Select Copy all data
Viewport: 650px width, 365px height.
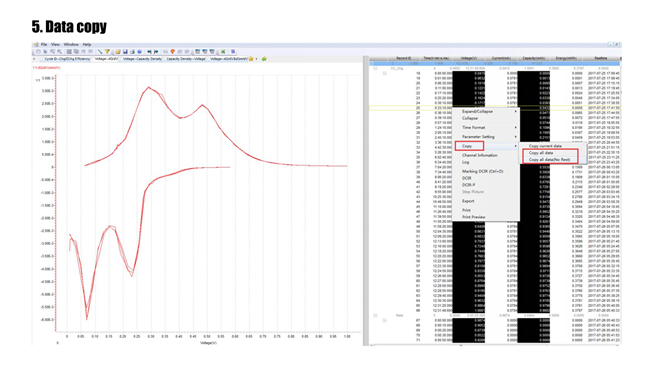click(x=541, y=153)
